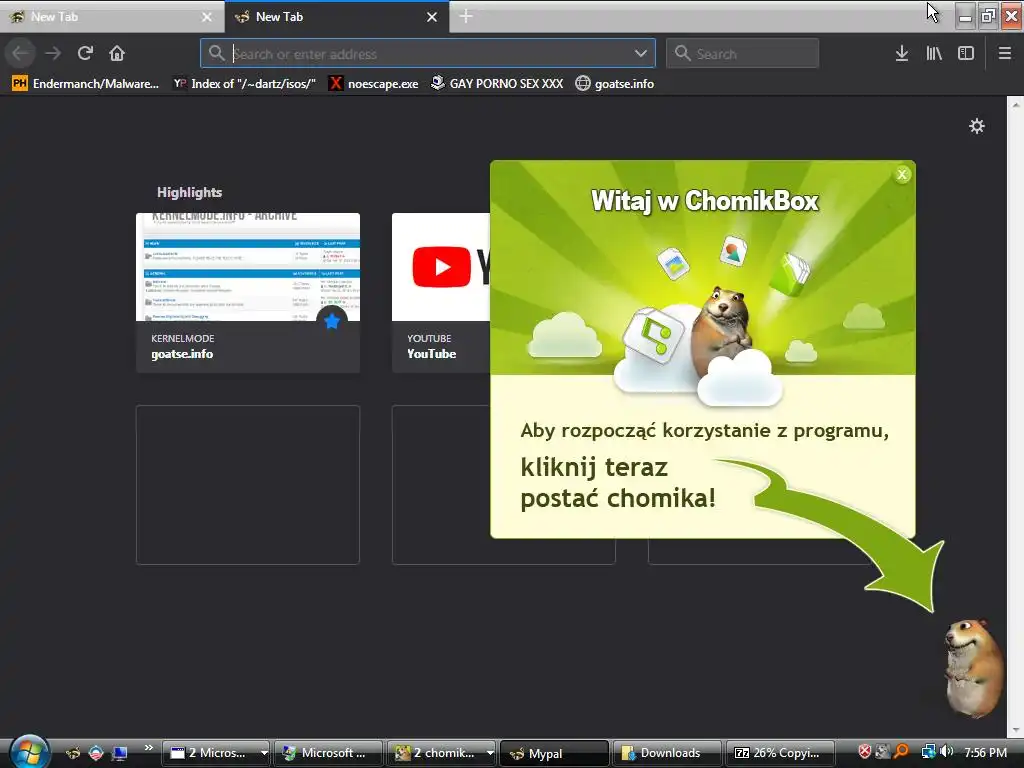Open the noescape.exe bookmark
The height and width of the screenshot is (768, 1024).
click(x=374, y=84)
